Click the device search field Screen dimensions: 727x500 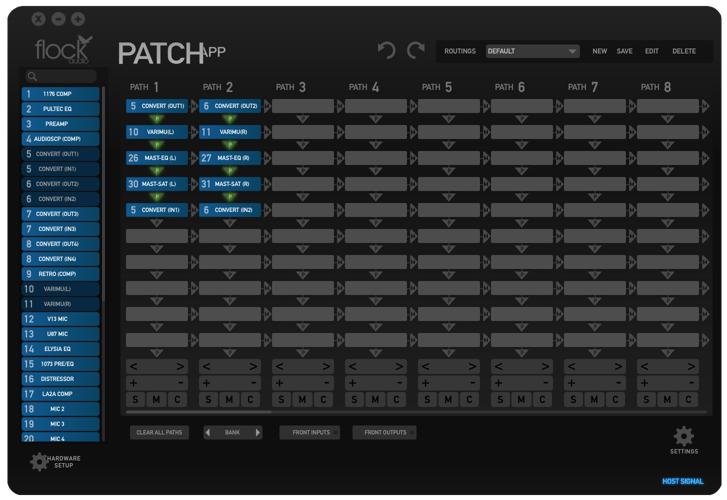tap(61, 77)
